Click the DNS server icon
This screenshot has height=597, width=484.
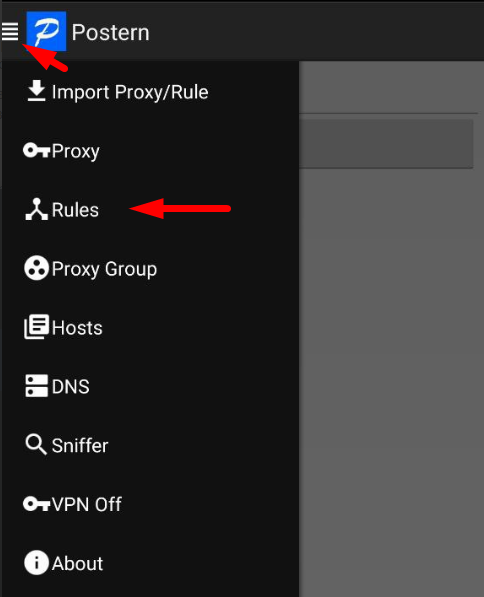[37, 386]
